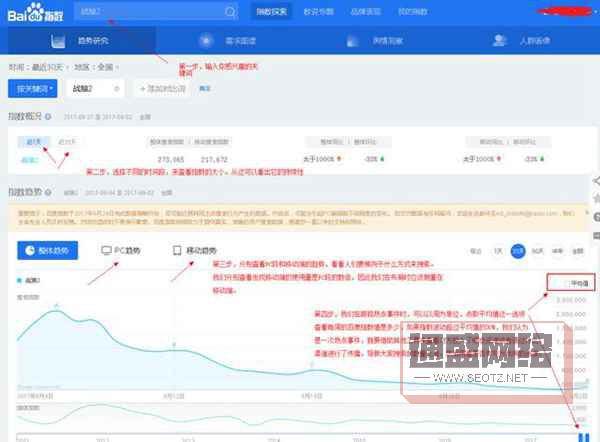Click the overall search index value 273,065
This screenshot has height=442, width=600.
[x=171, y=159]
